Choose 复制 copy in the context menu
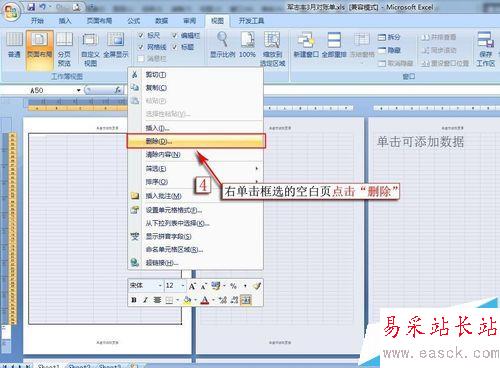This screenshot has width=500, height=368. coord(196,88)
